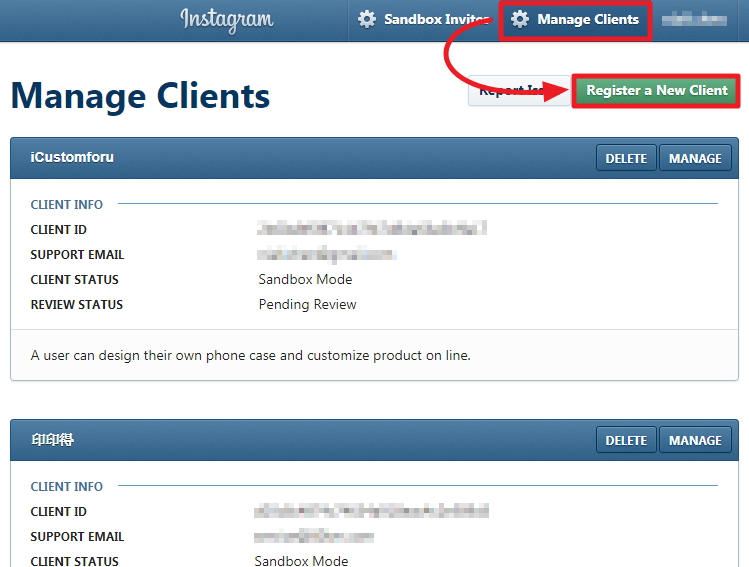Select iCustomforu's blurred support email value
The height and width of the screenshot is (567, 749).
(x=327, y=254)
